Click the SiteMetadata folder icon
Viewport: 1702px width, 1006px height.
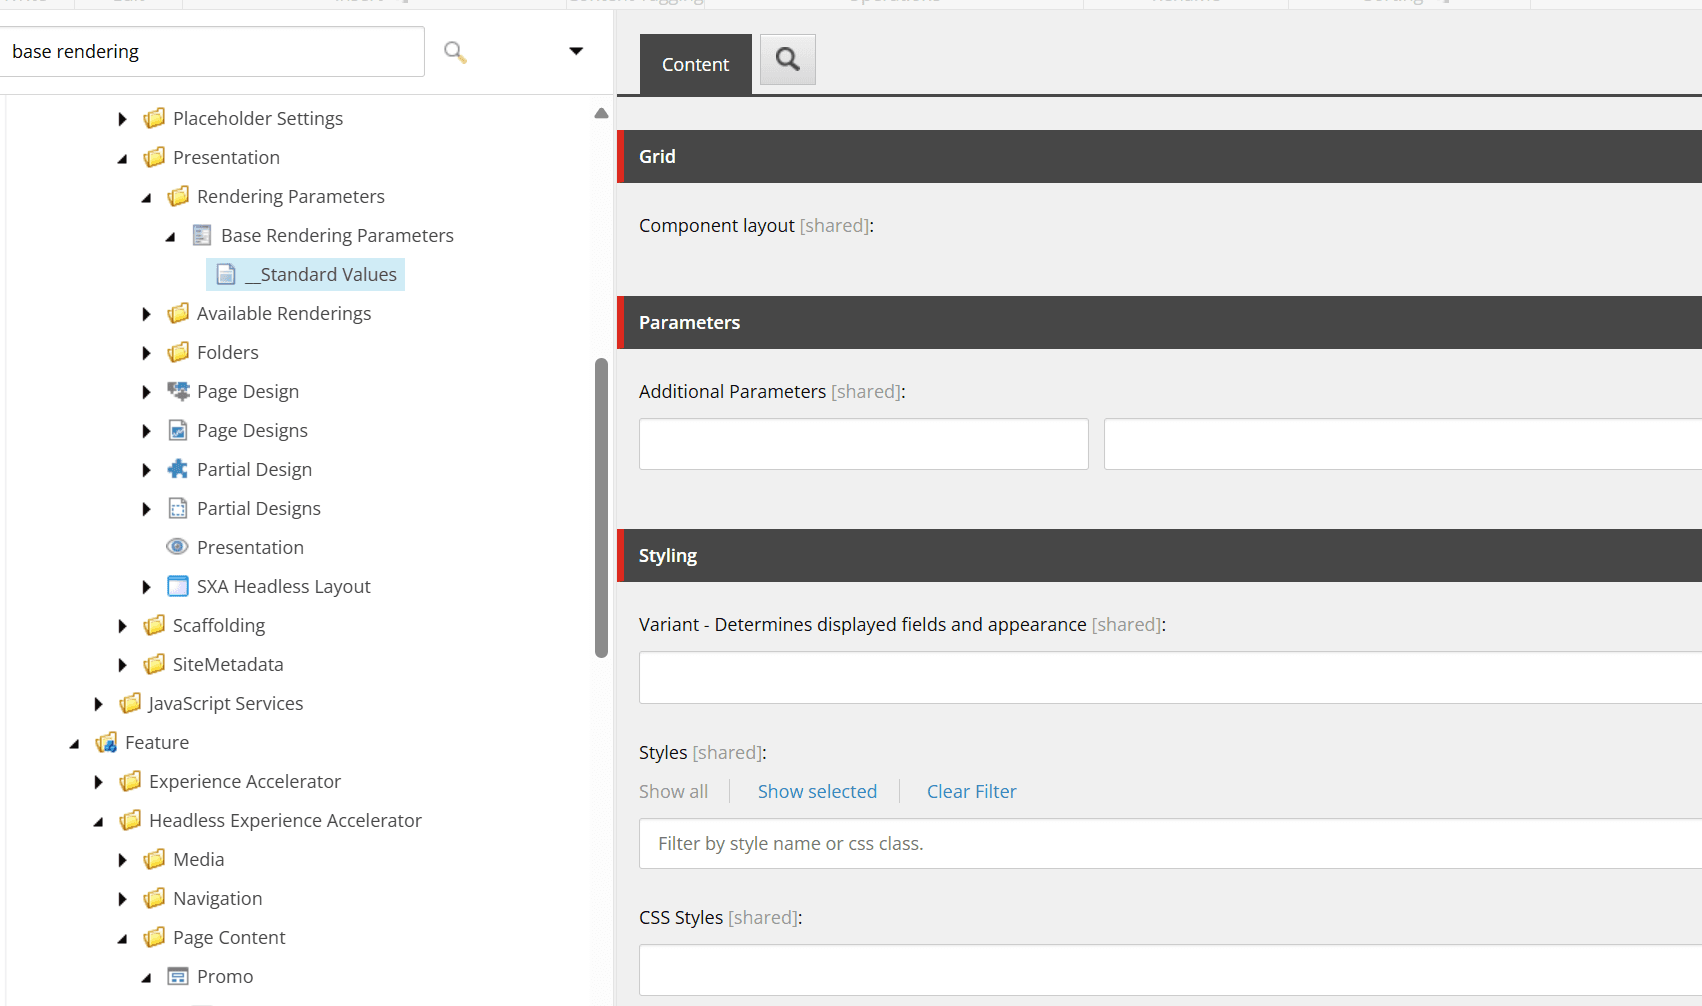click(x=154, y=664)
